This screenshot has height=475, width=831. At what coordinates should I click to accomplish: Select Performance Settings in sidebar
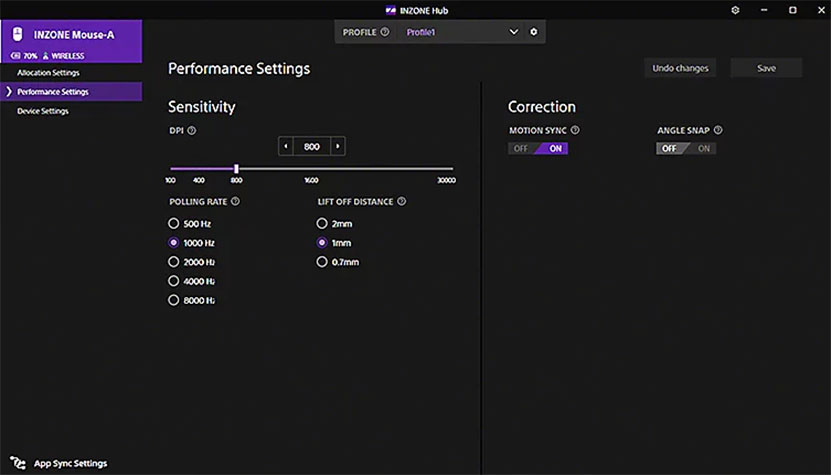coord(71,92)
